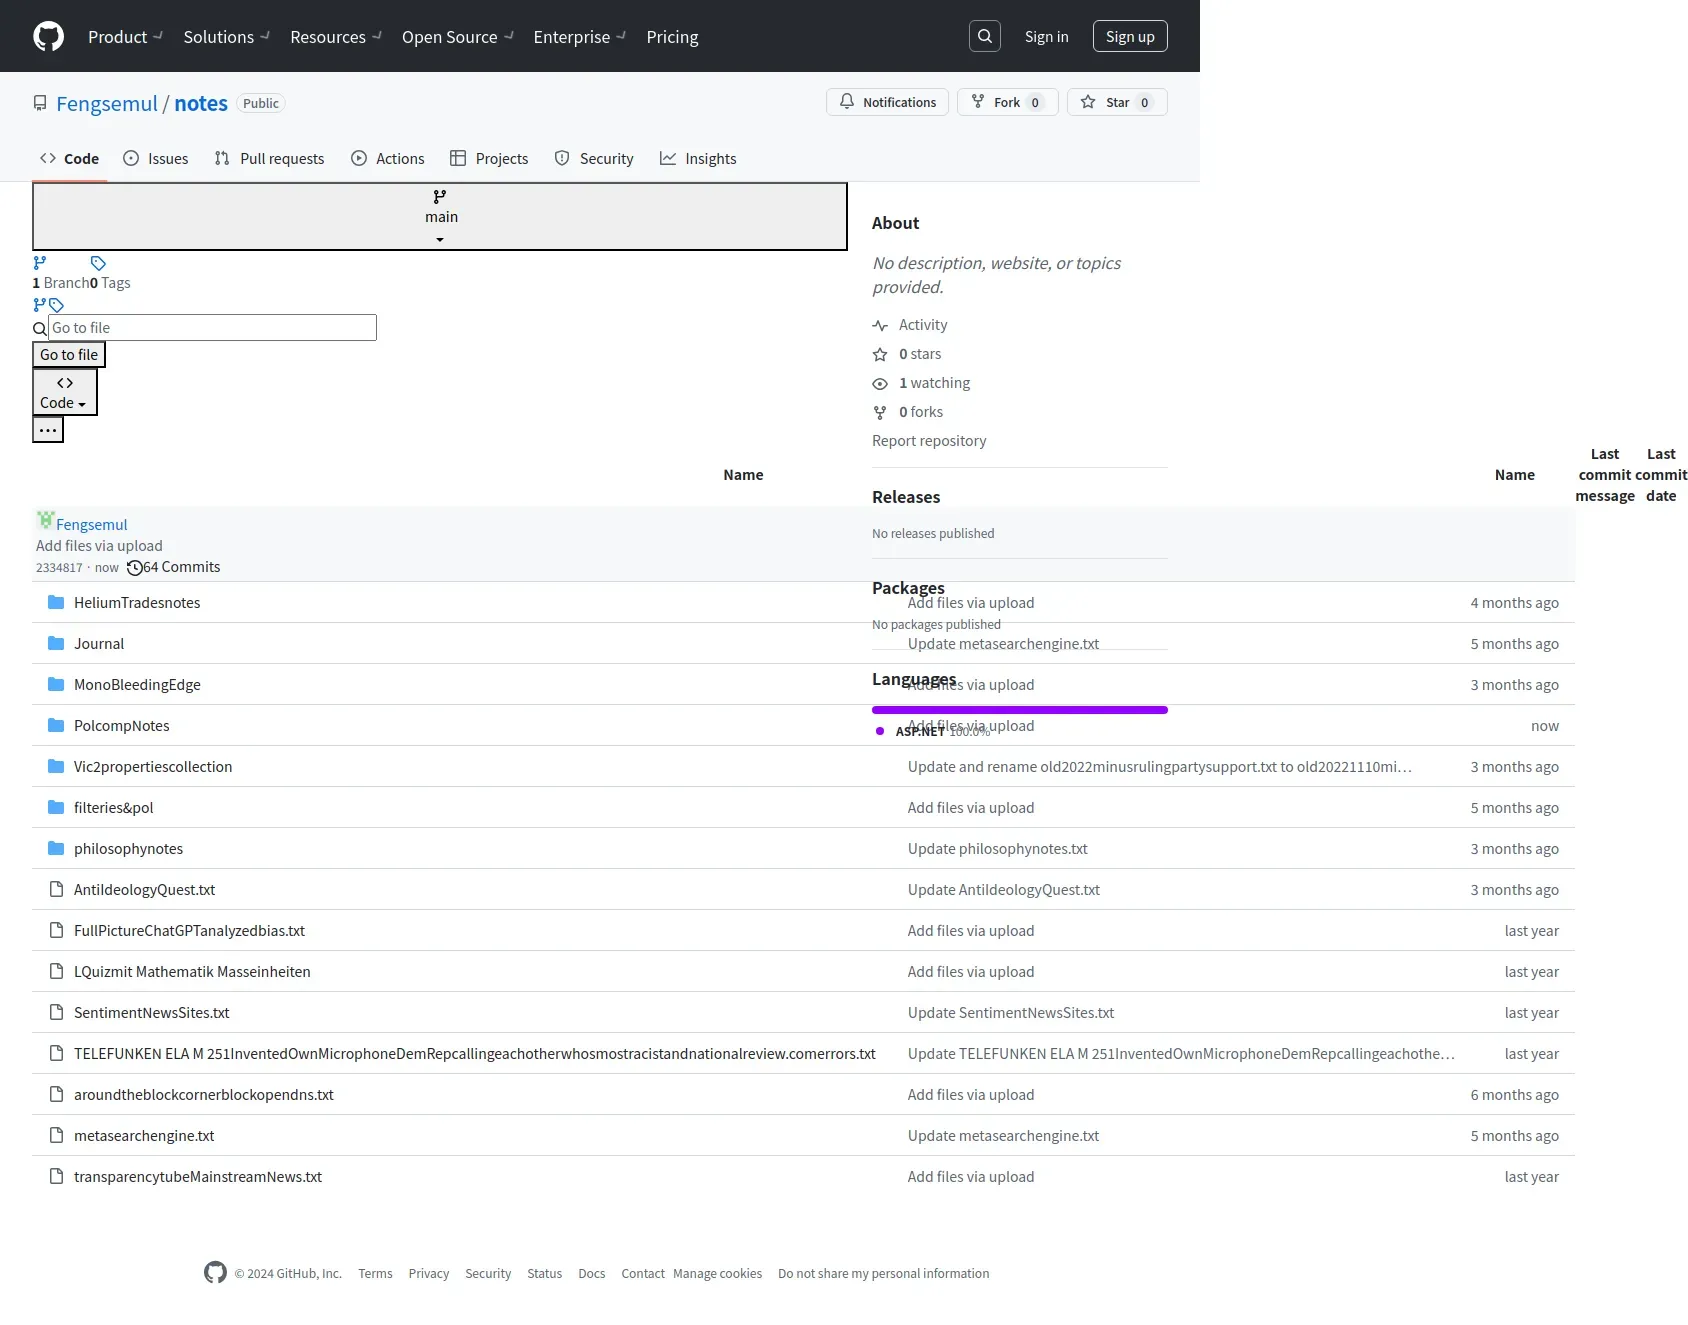Click the forks icon in About
This screenshot has width=1688, height=1325.
tap(880, 413)
